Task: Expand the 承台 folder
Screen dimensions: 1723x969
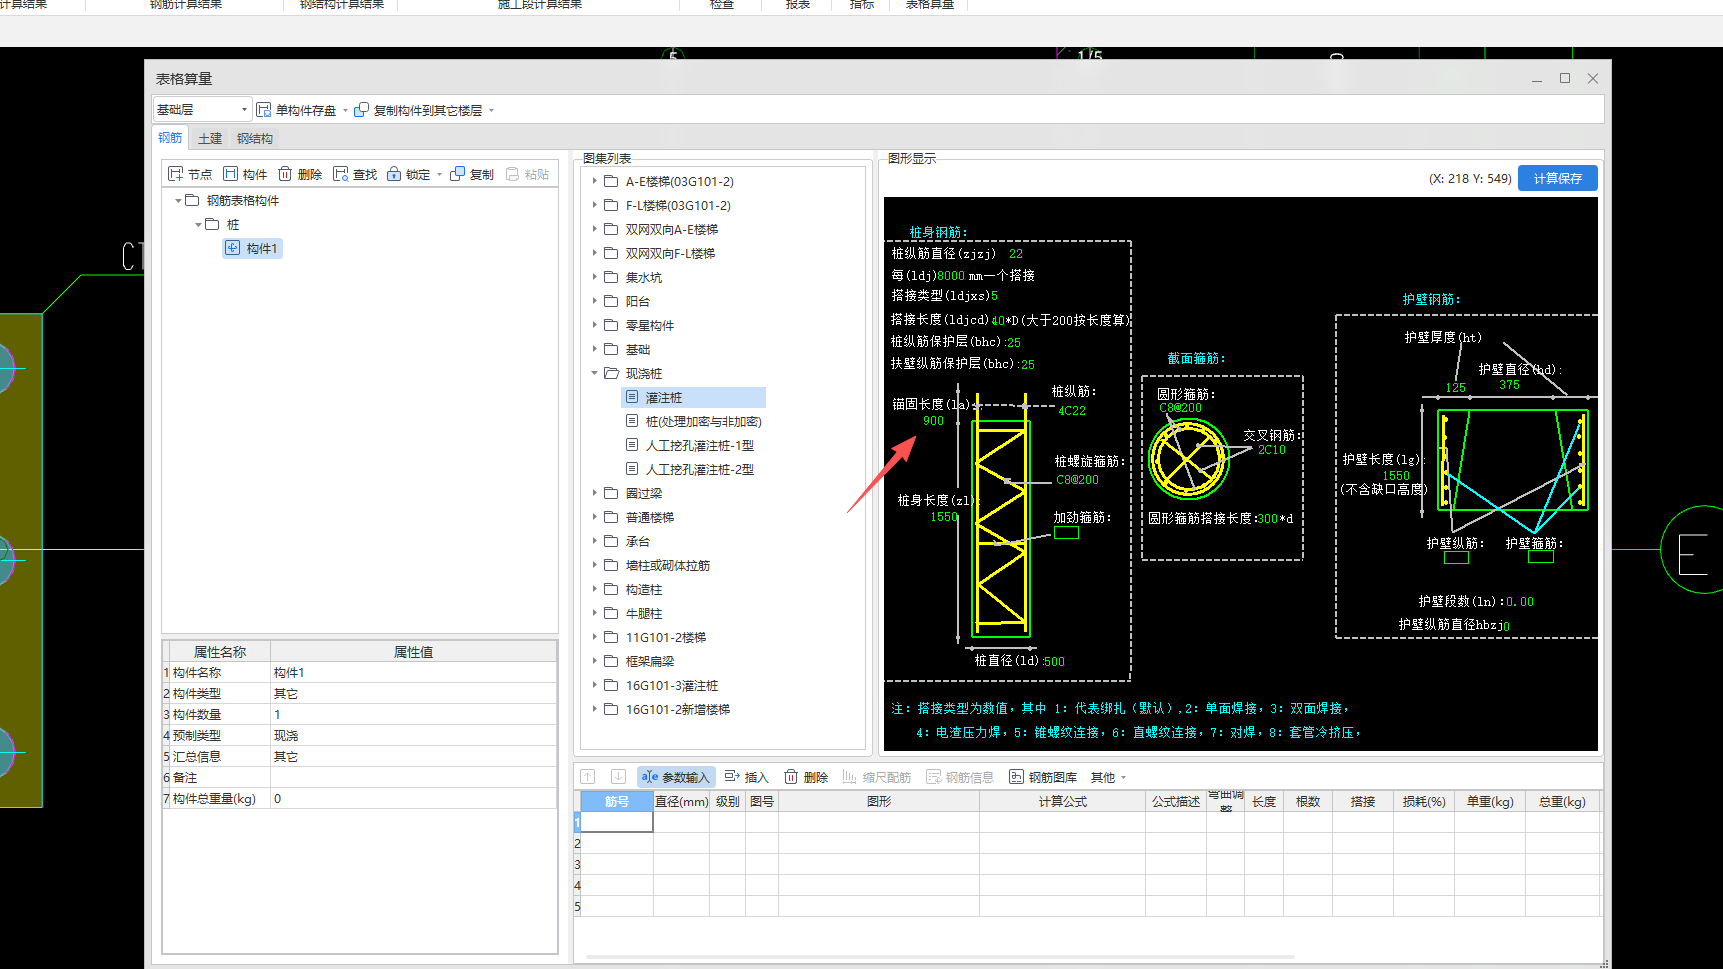Action: click(x=594, y=541)
